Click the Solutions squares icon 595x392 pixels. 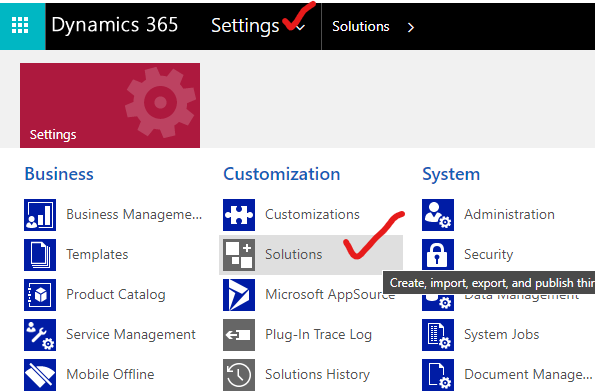coord(239,255)
